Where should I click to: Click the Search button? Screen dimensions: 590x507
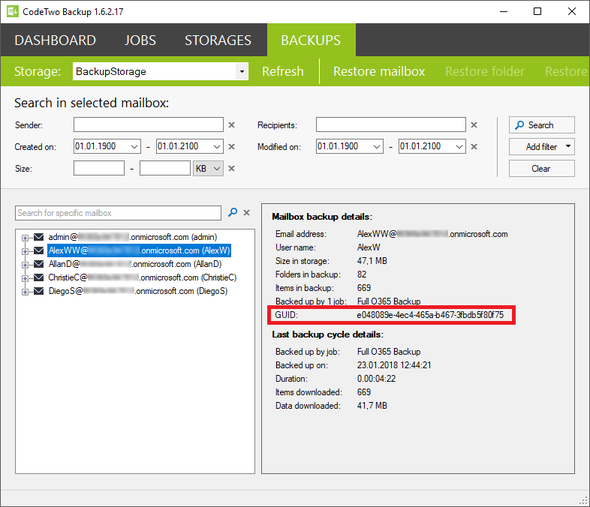[541, 125]
